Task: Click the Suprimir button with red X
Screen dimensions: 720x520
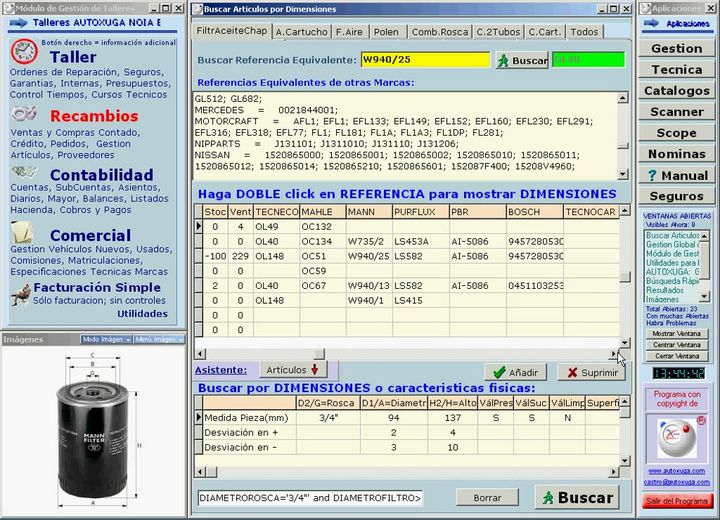Action: tap(592, 373)
